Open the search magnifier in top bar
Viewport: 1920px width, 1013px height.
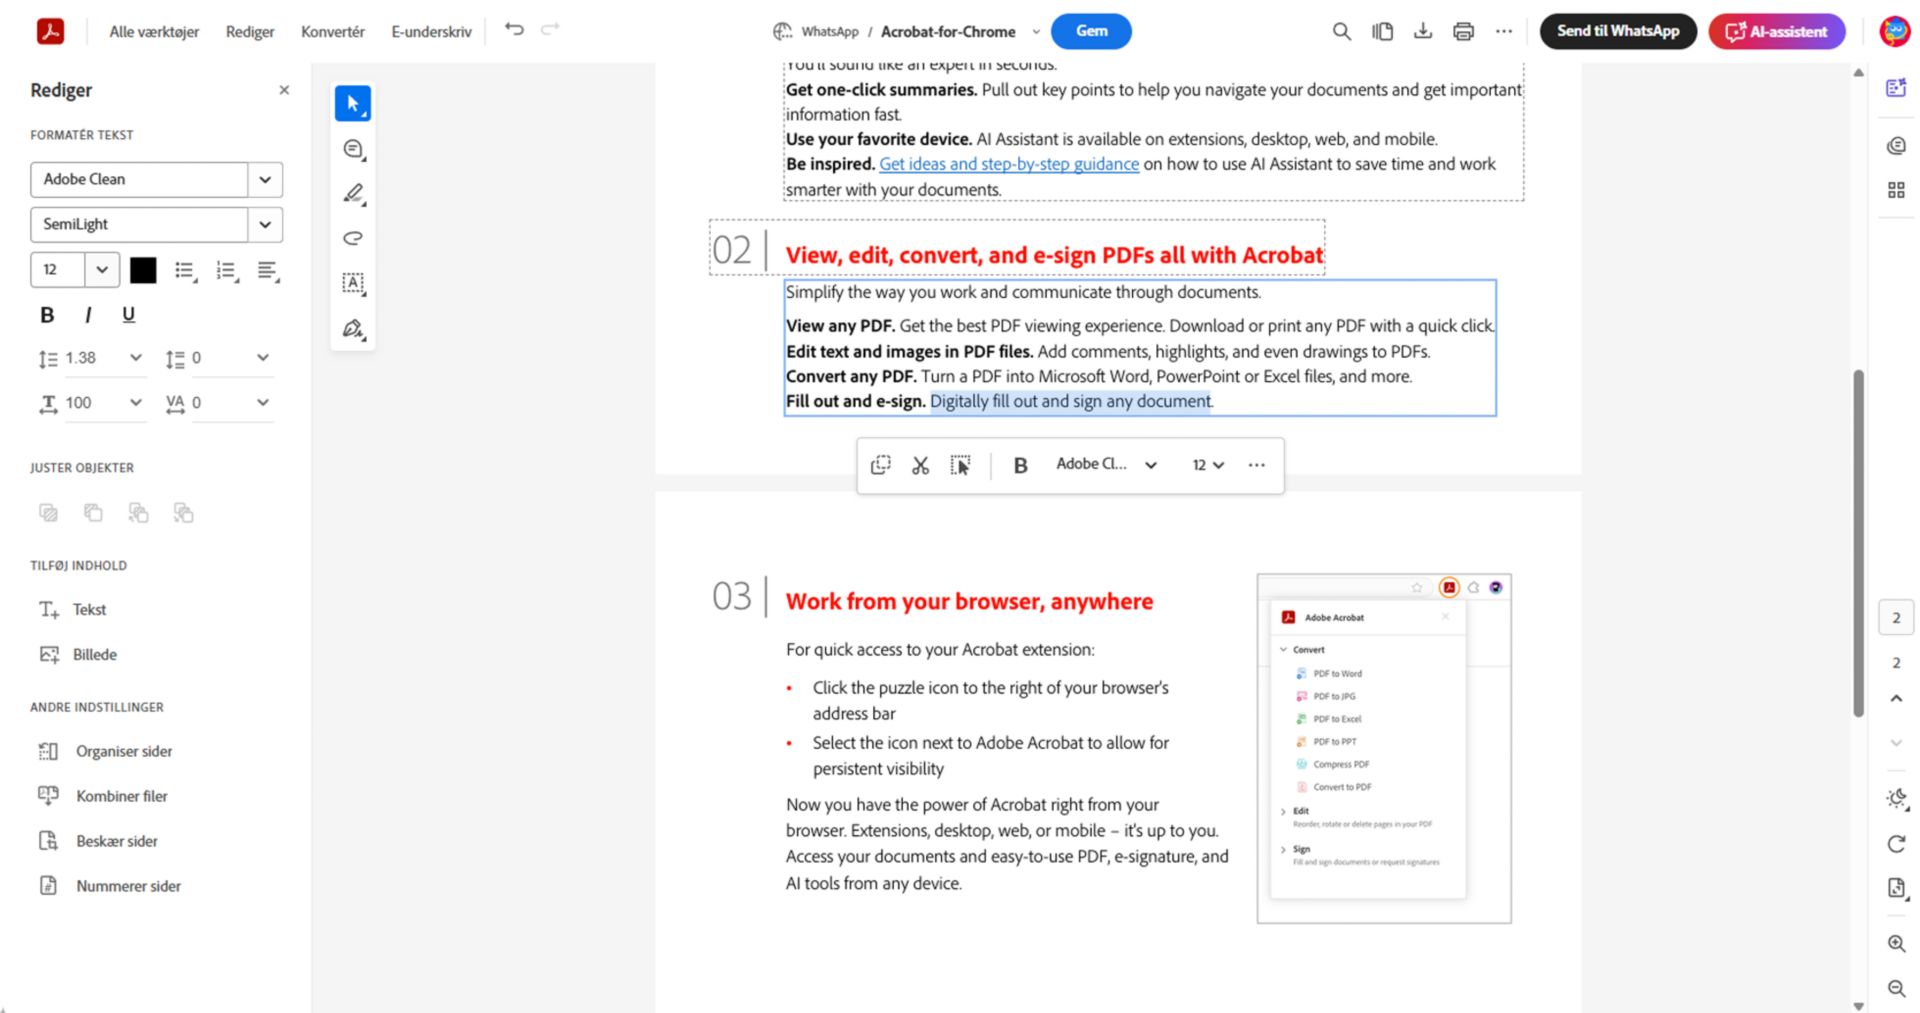(x=1342, y=31)
